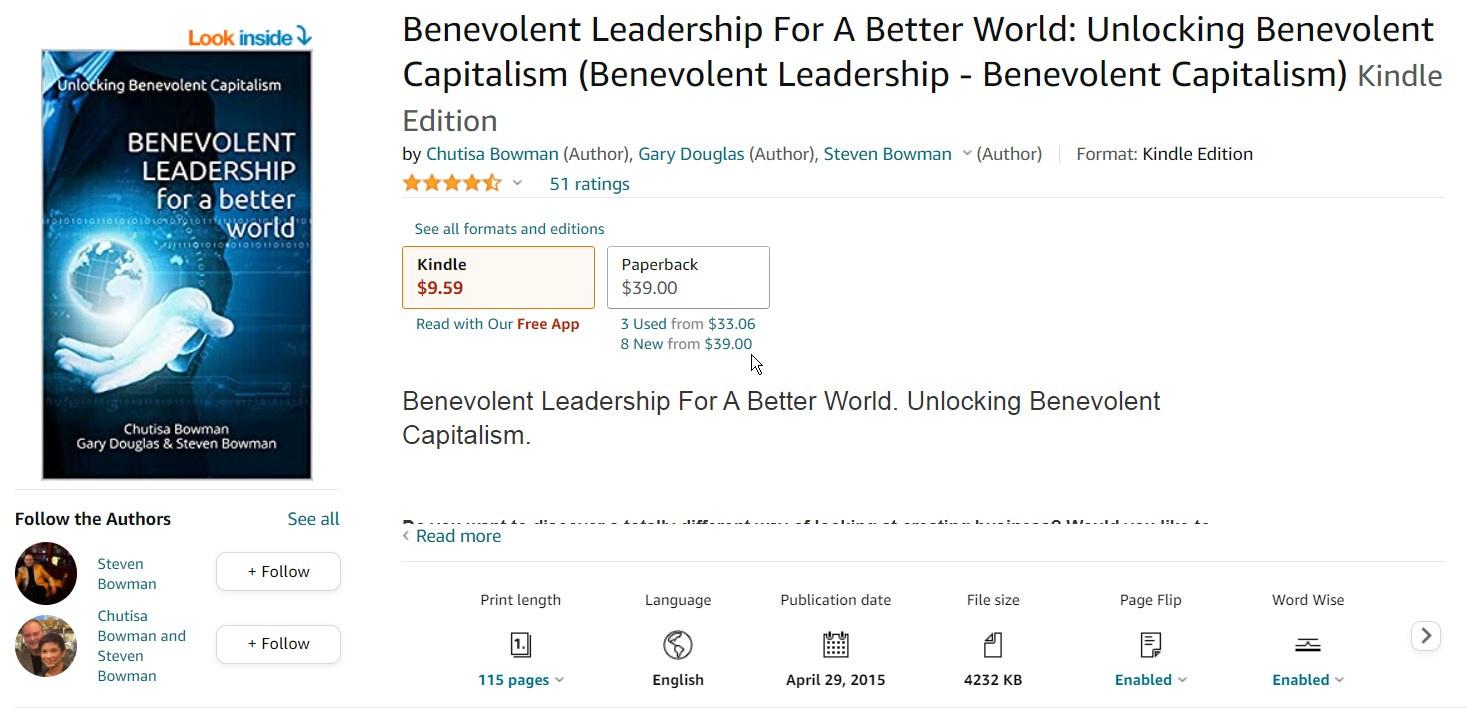Click the Read more description link
Screen dimensions: 1467x726
coord(458,536)
